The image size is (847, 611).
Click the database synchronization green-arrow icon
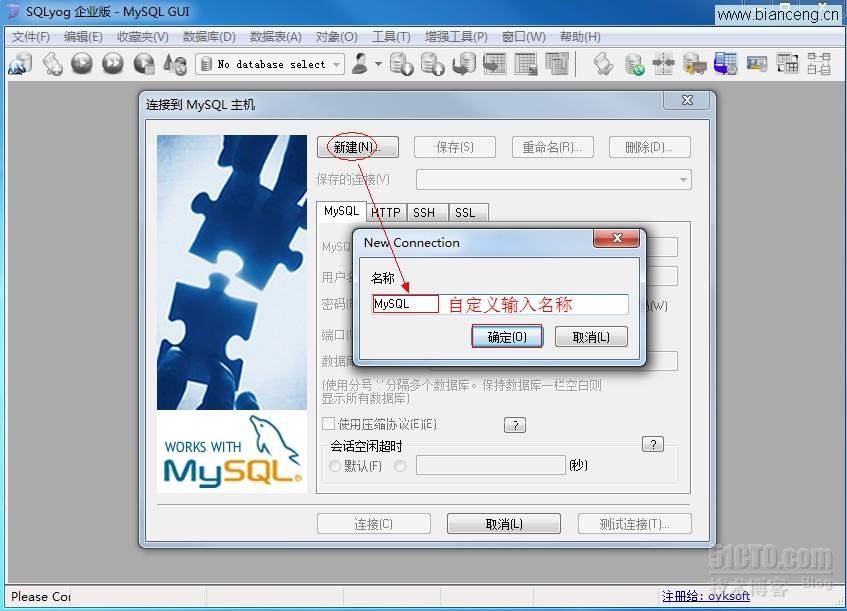tap(634, 64)
